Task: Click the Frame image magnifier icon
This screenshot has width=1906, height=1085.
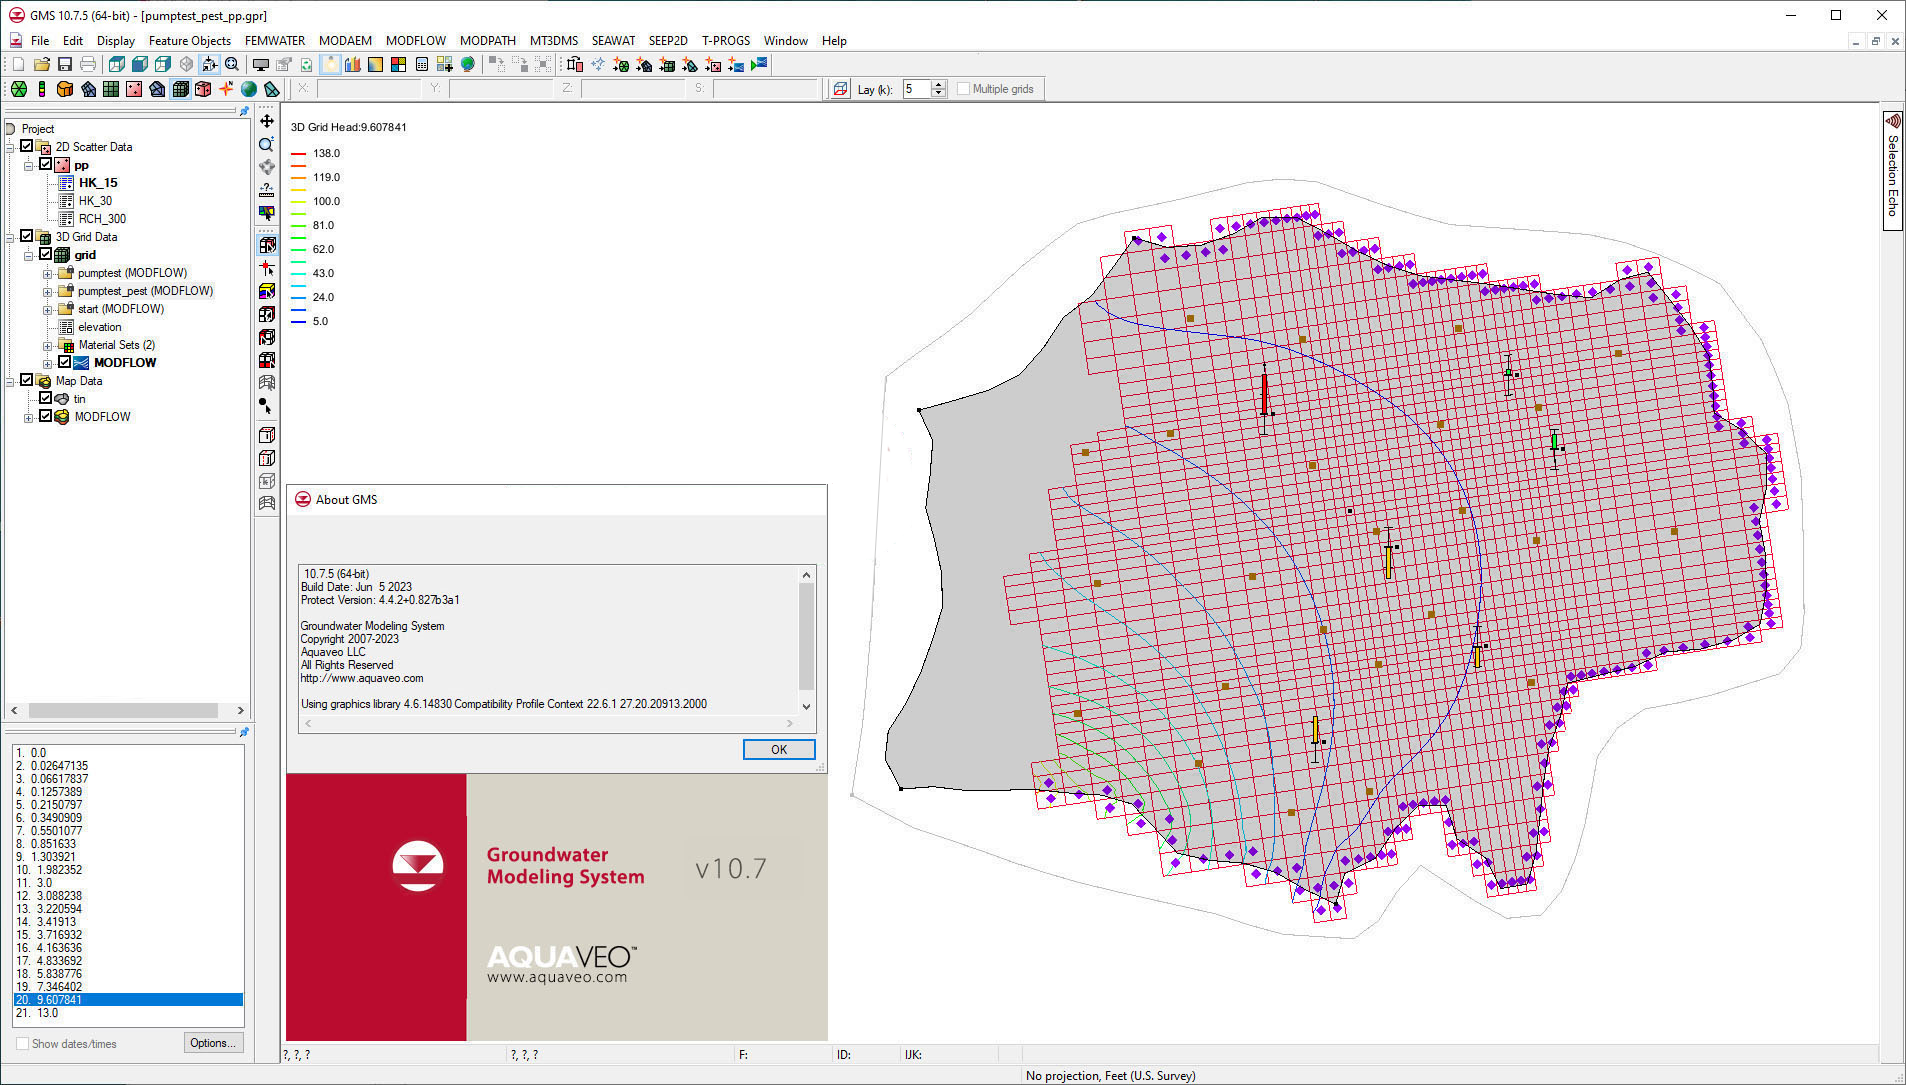Action: (232, 64)
